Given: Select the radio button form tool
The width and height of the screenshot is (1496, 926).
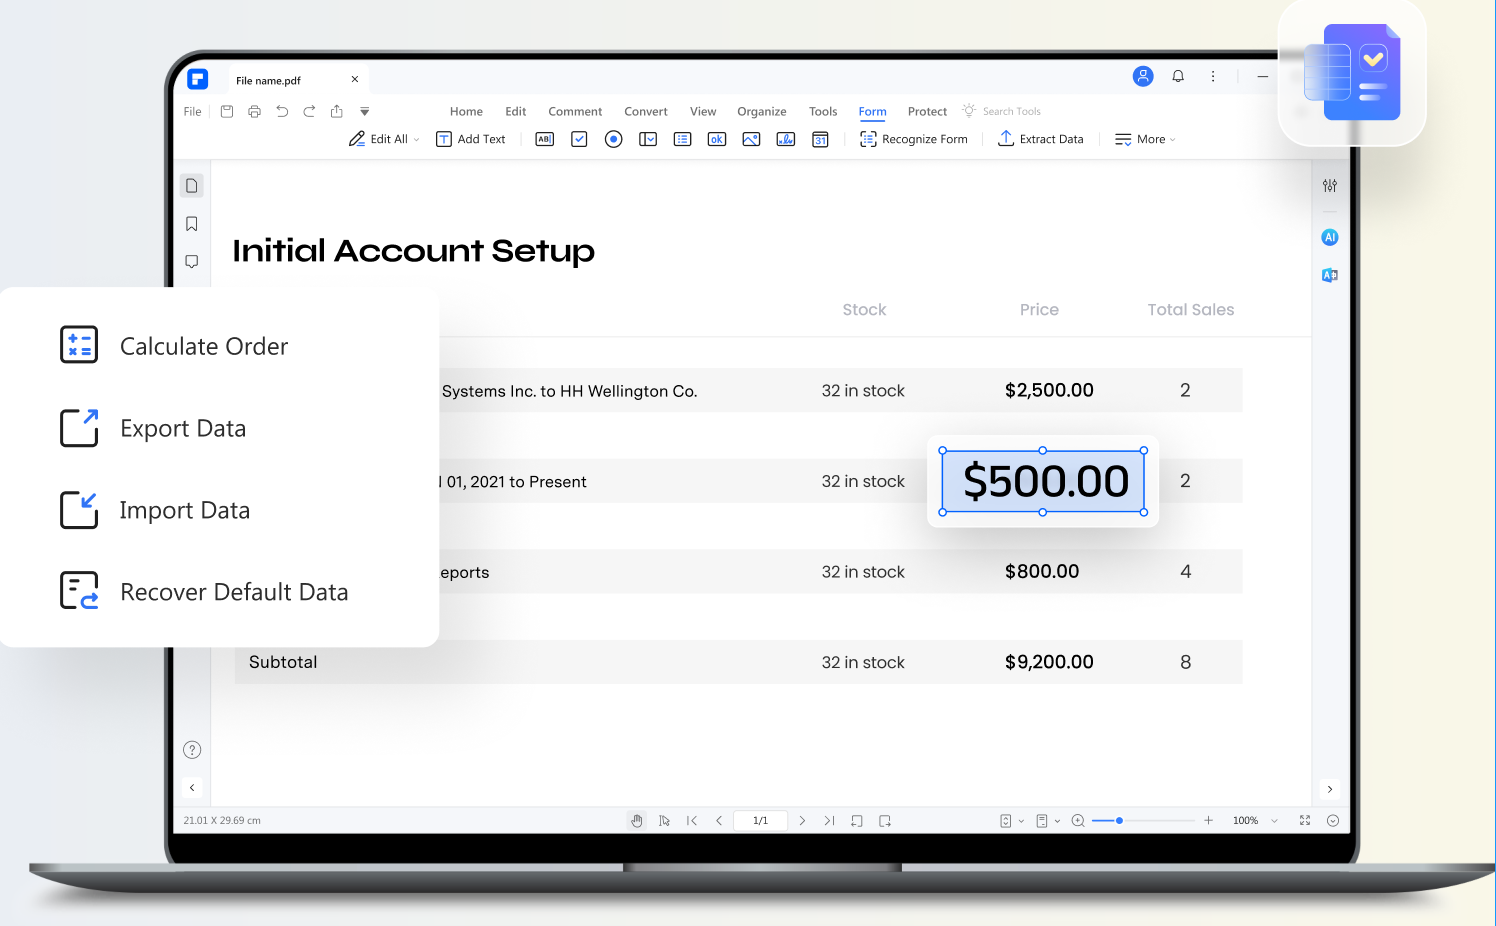Looking at the screenshot, I should (614, 139).
